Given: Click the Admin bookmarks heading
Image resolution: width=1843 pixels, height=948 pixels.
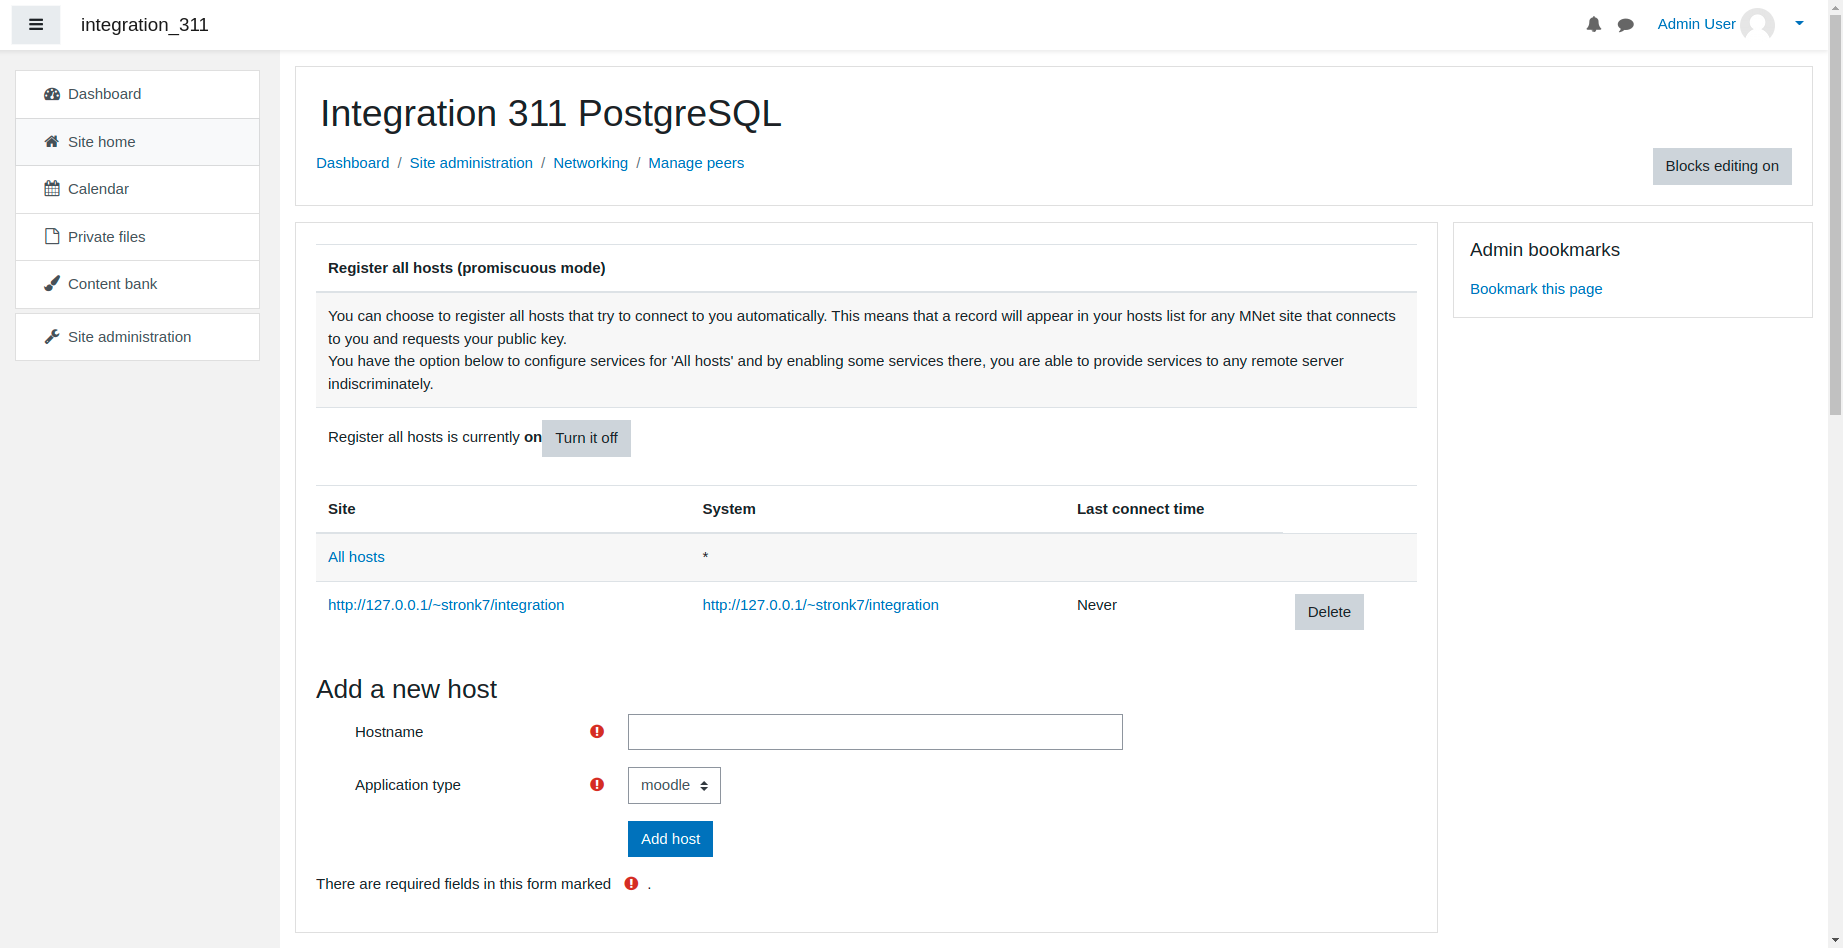Looking at the screenshot, I should [1545, 250].
